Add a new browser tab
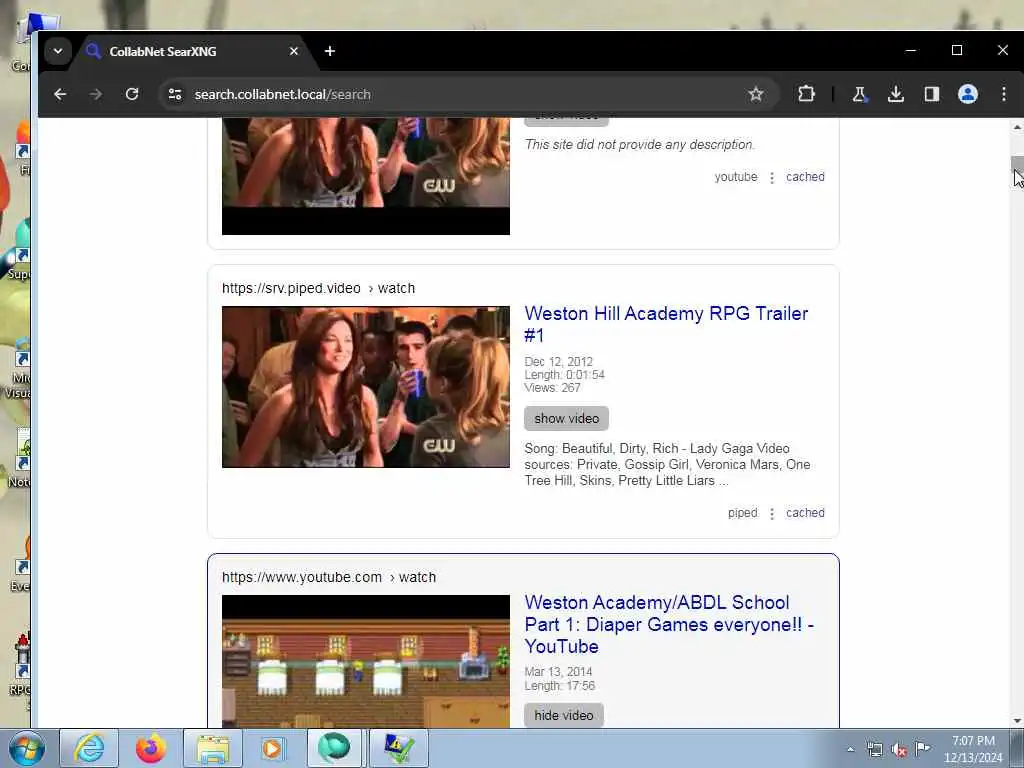 click(x=330, y=51)
